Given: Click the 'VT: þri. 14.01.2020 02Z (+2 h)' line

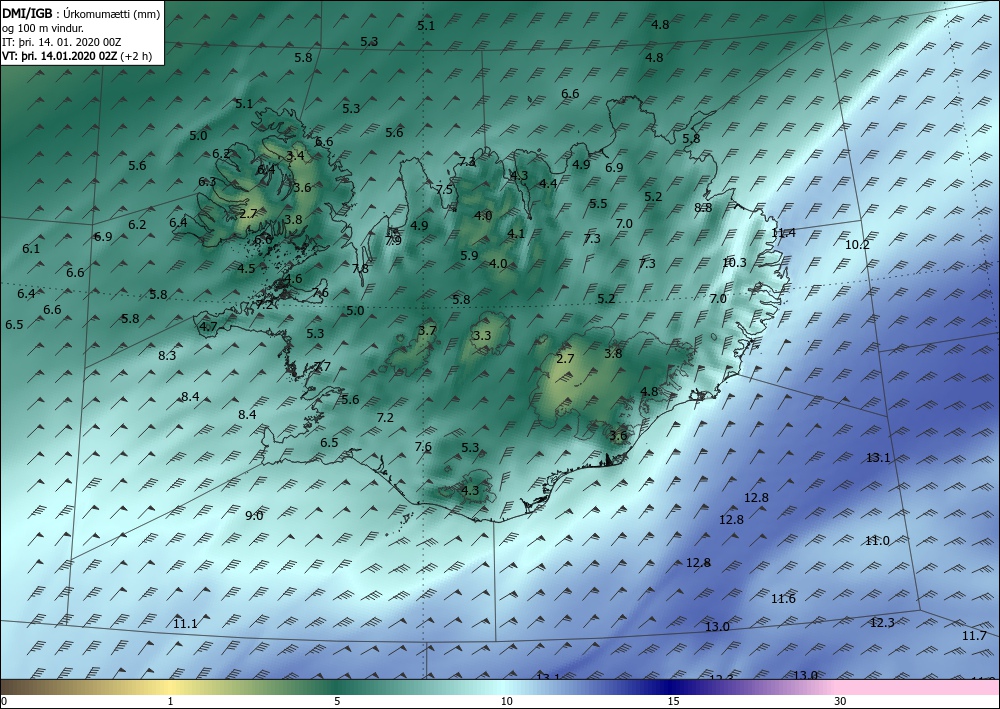Looking at the screenshot, I should [x=77, y=56].
